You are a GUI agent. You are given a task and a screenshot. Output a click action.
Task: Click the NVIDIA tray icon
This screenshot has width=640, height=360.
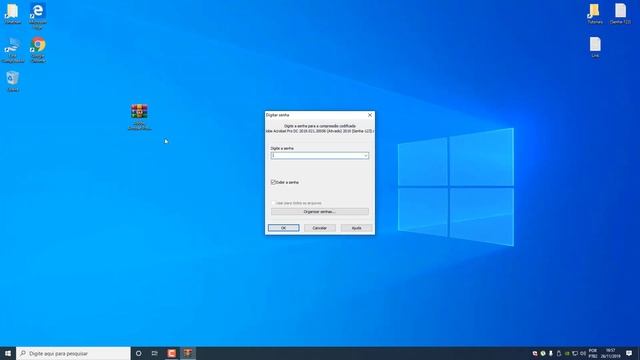click(567, 353)
